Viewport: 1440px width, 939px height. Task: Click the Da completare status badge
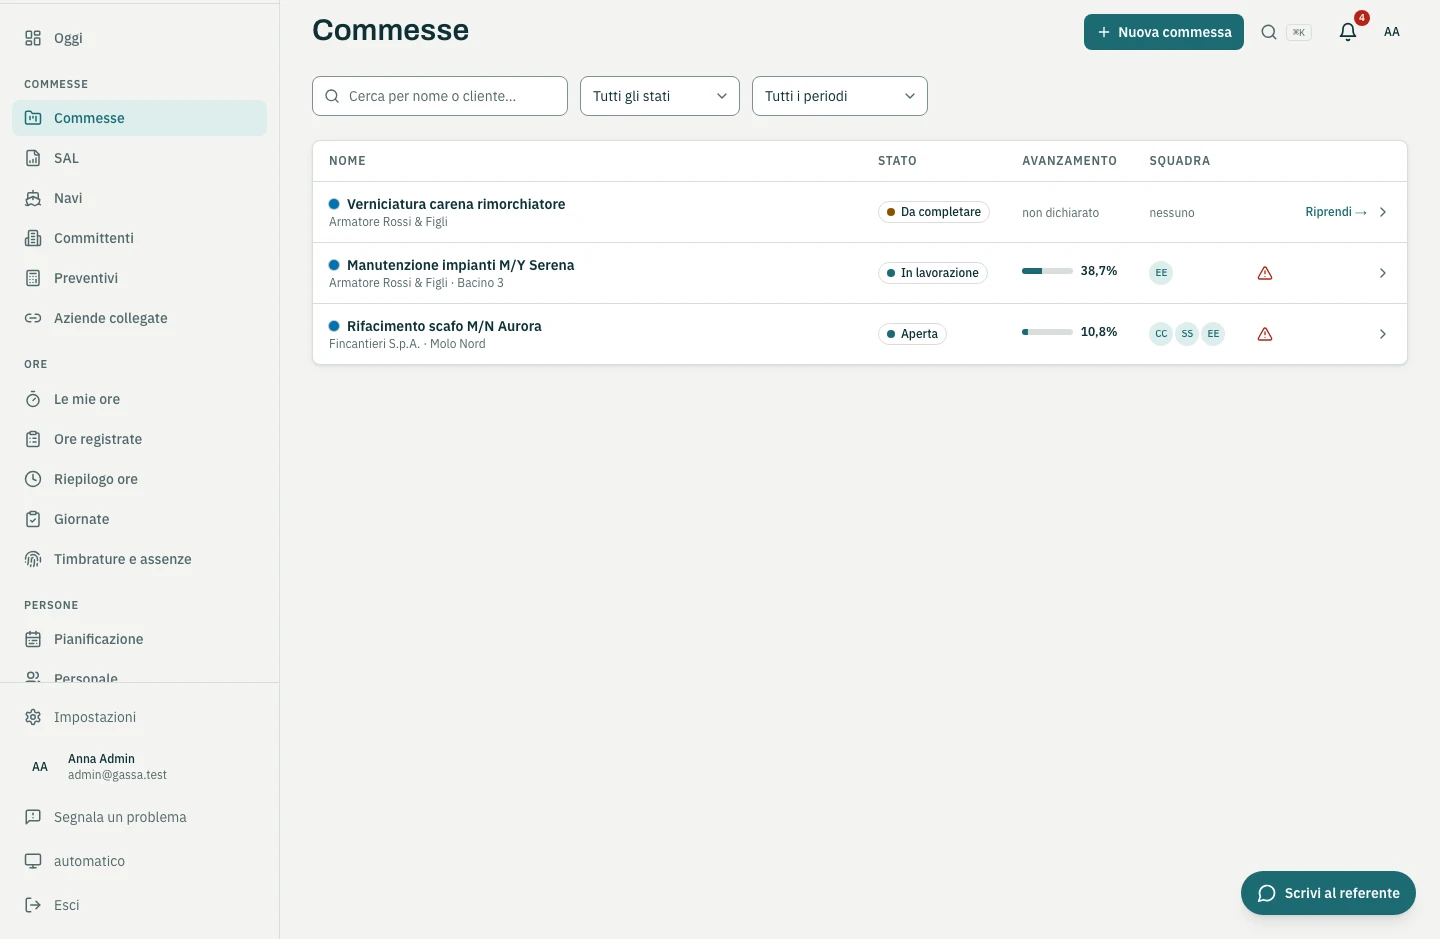tap(934, 212)
